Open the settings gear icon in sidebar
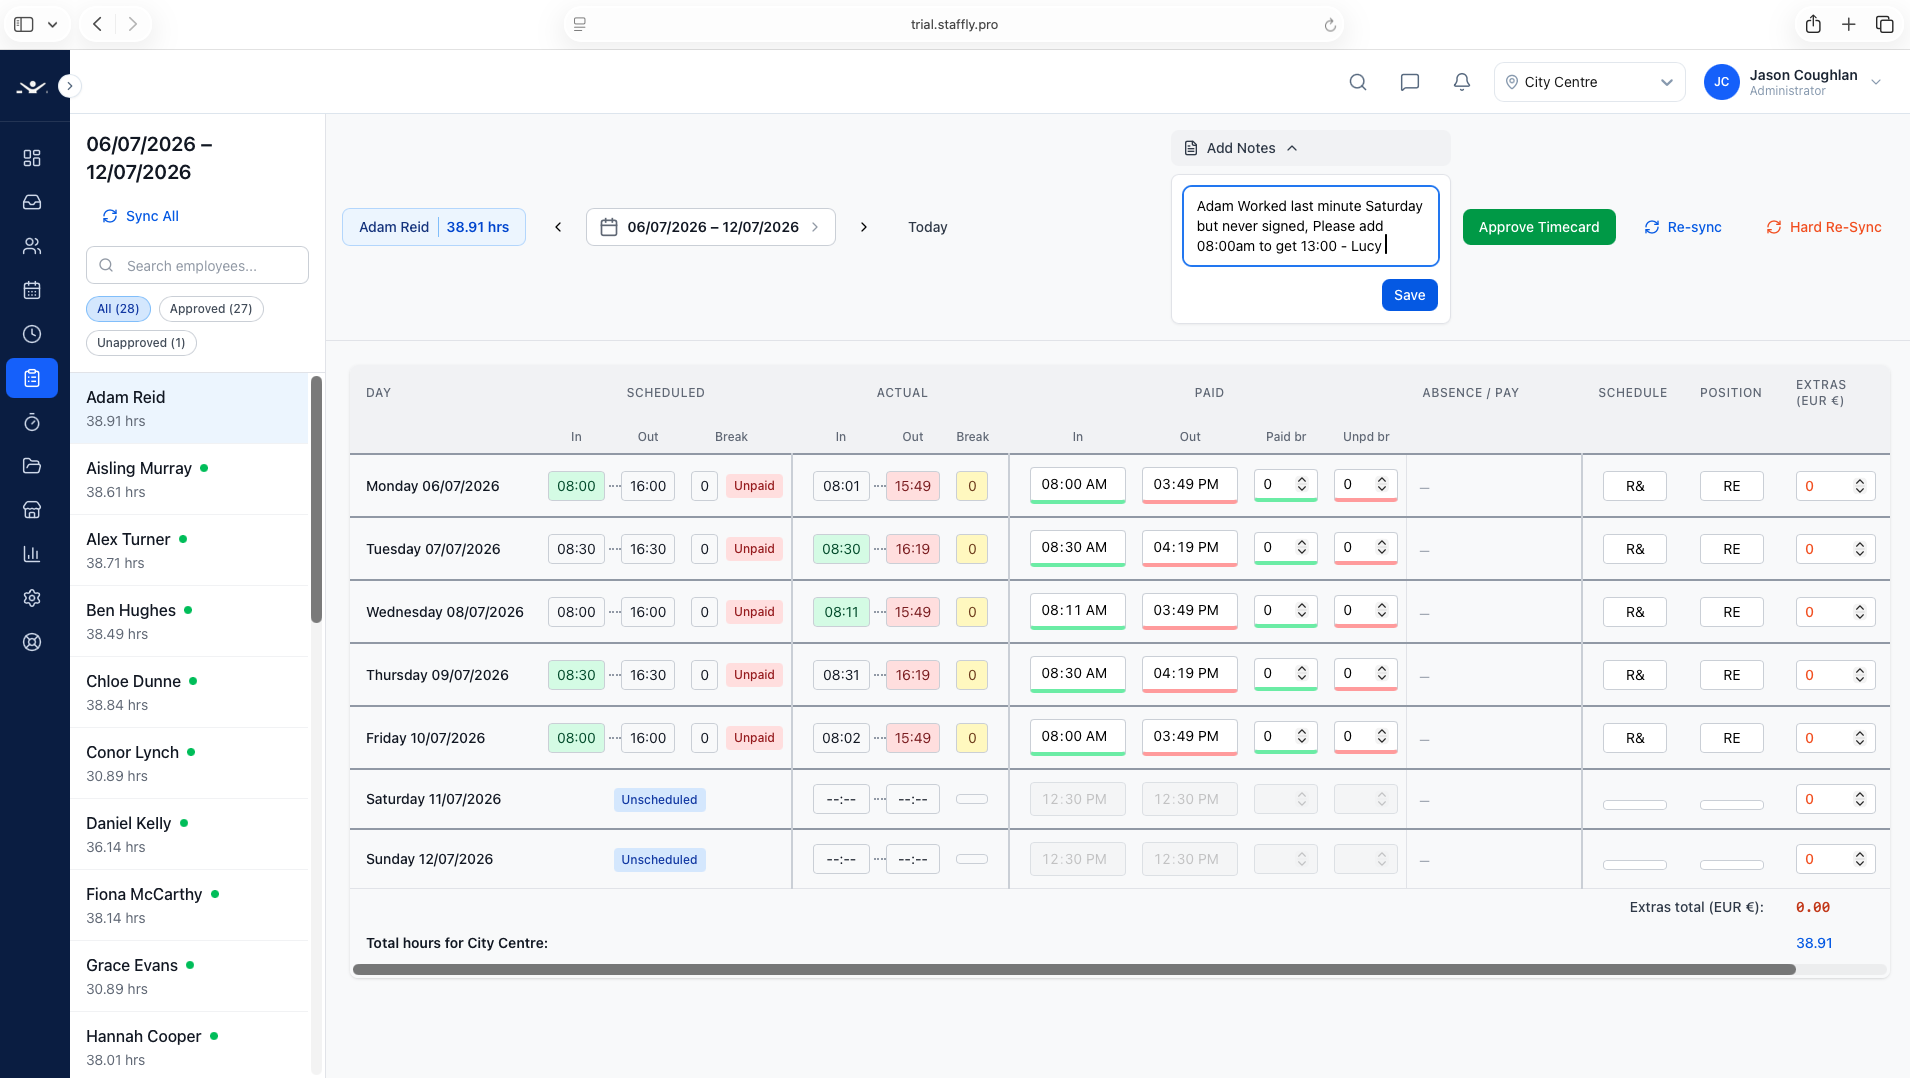 pyautogui.click(x=32, y=598)
